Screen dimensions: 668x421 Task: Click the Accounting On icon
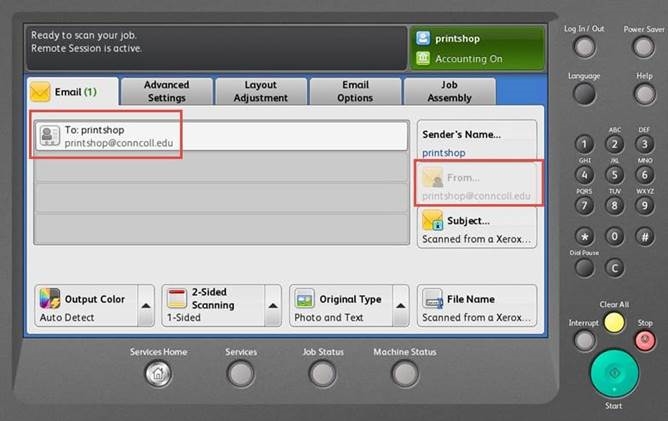(423, 58)
